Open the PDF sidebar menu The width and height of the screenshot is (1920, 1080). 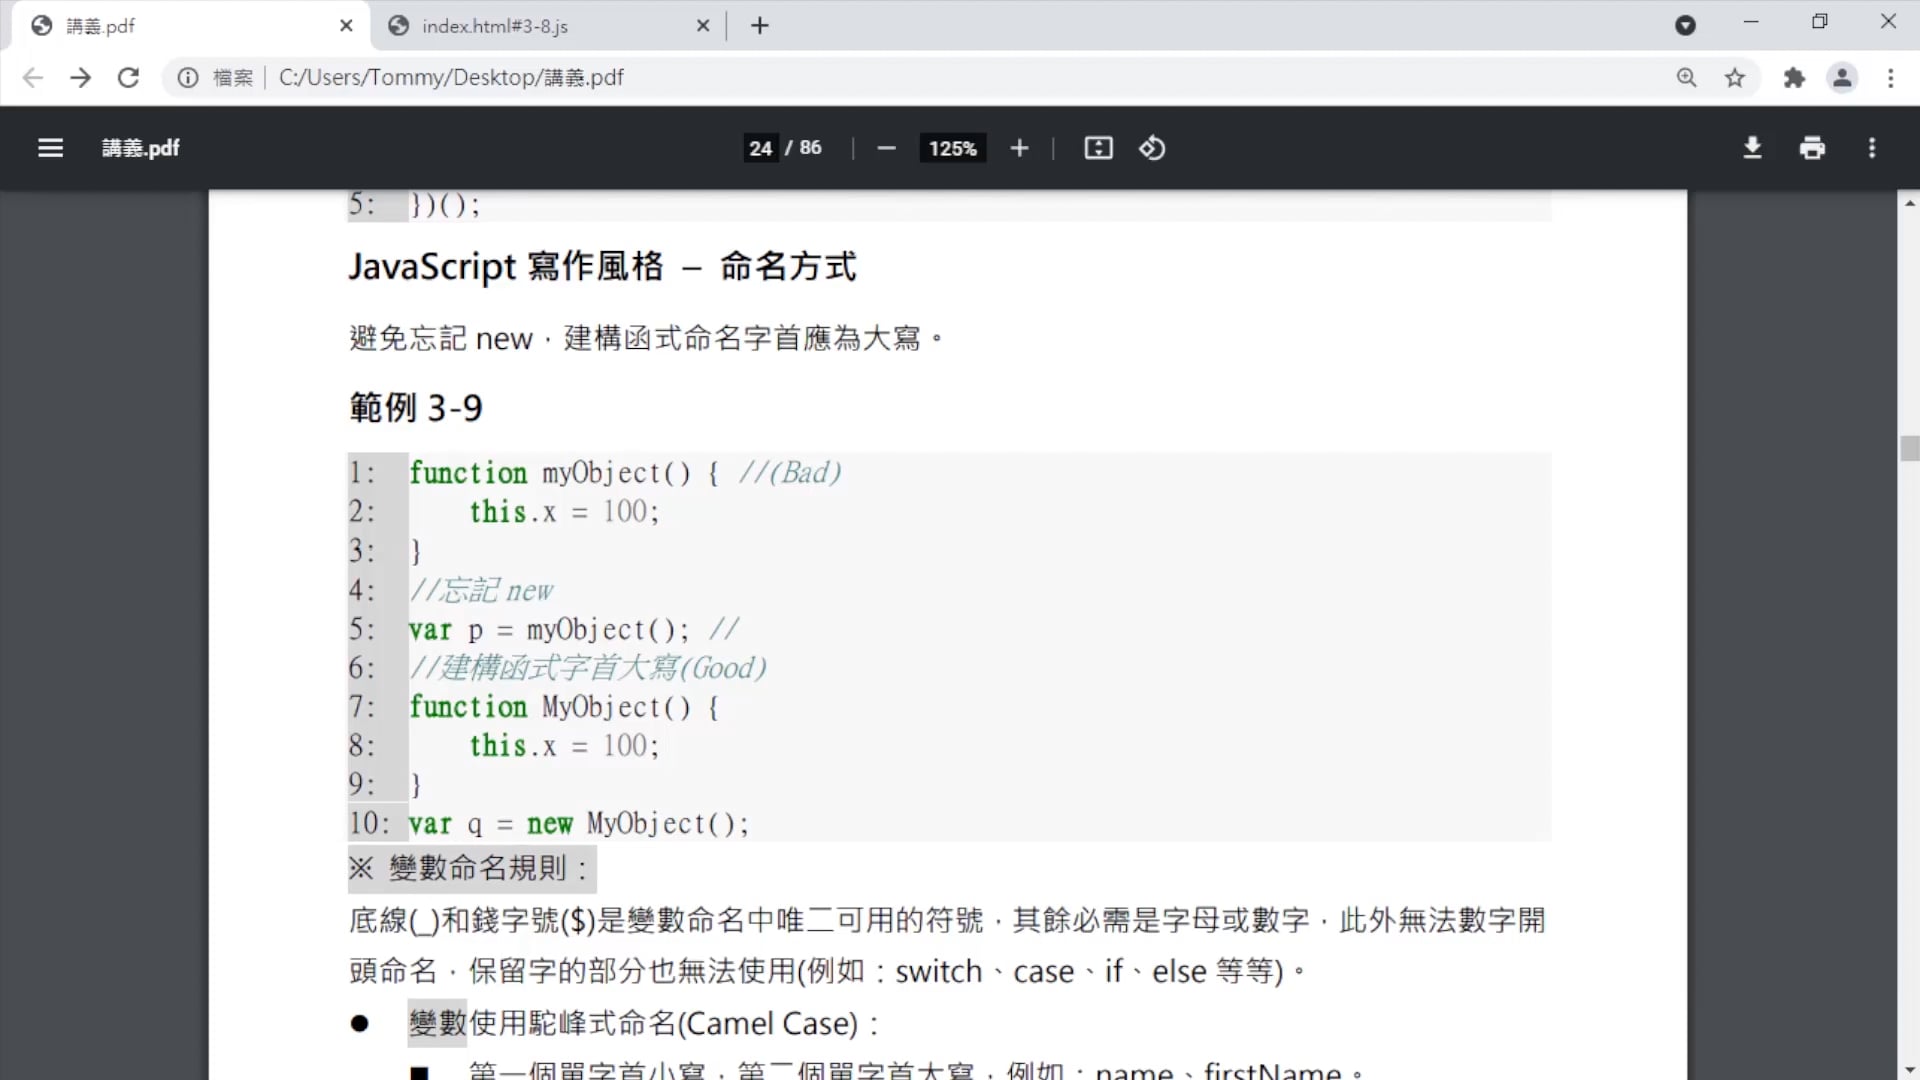(x=50, y=148)
